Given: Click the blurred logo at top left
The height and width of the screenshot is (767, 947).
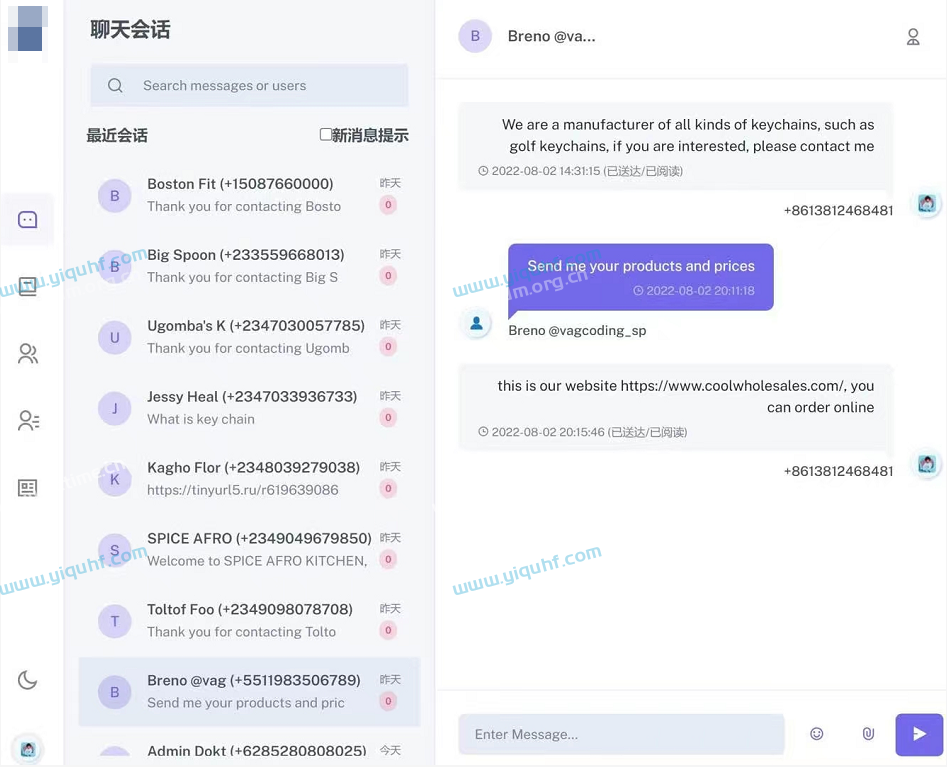Looking at the screenshot, I should point(27,28).
